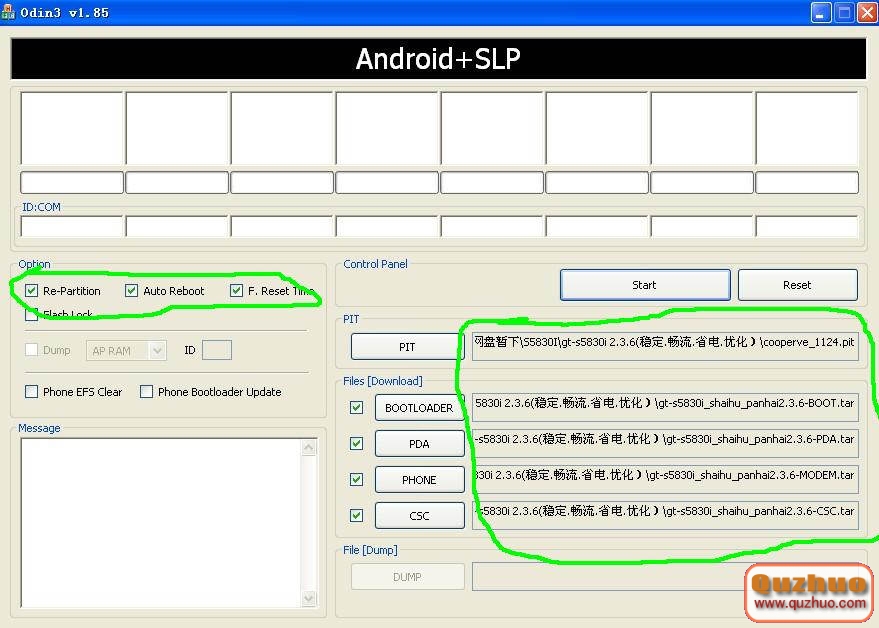Open the AP RAM dropdown
The image size is (879, 628).
coord(126,350)
